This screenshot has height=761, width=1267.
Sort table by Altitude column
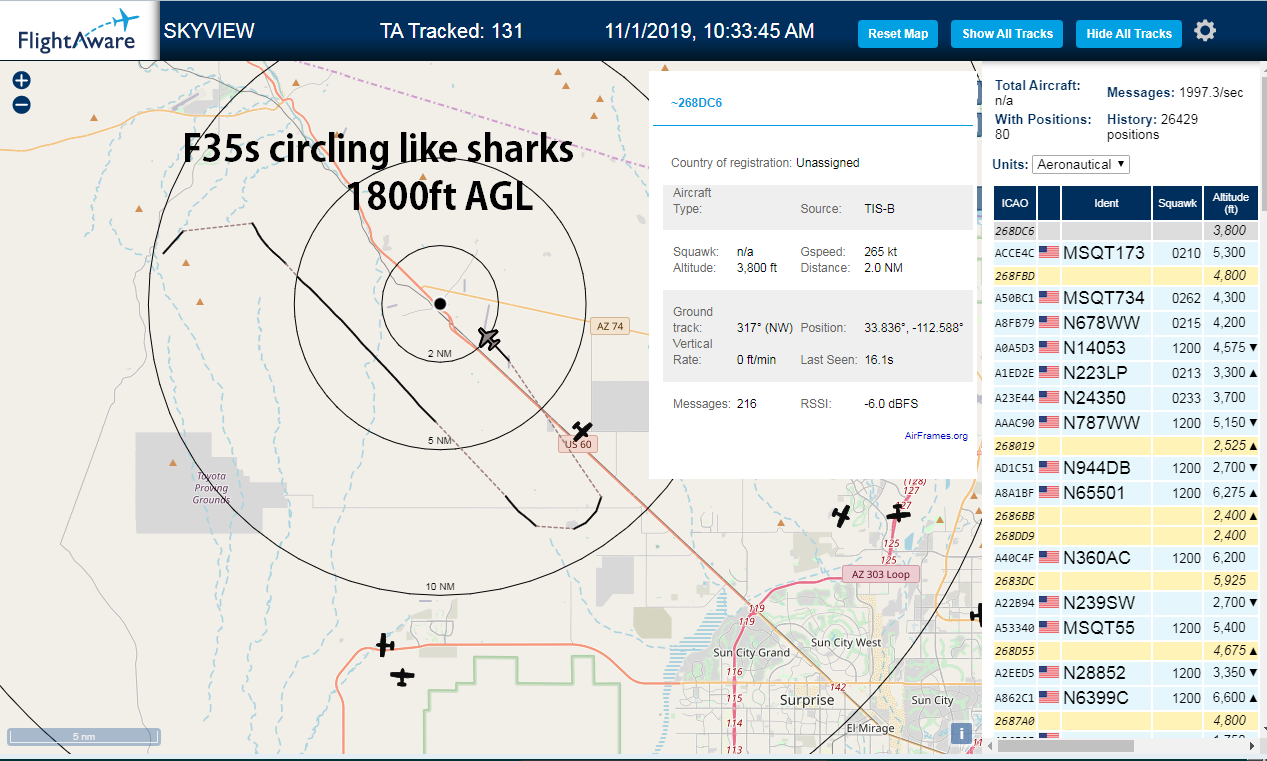[x=1231, y=203]
